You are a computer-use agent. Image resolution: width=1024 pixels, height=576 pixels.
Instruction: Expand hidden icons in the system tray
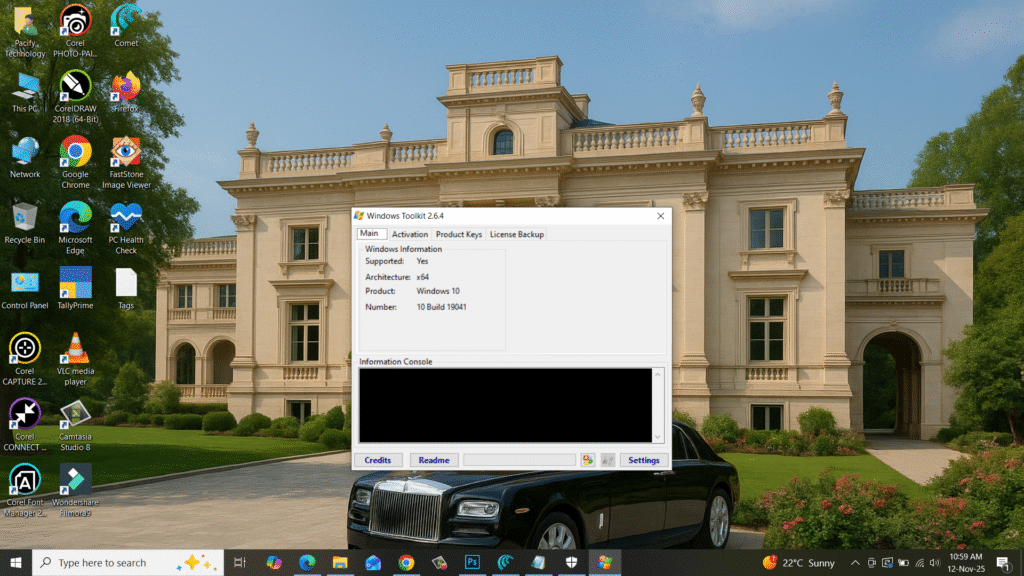coord(856,562)
